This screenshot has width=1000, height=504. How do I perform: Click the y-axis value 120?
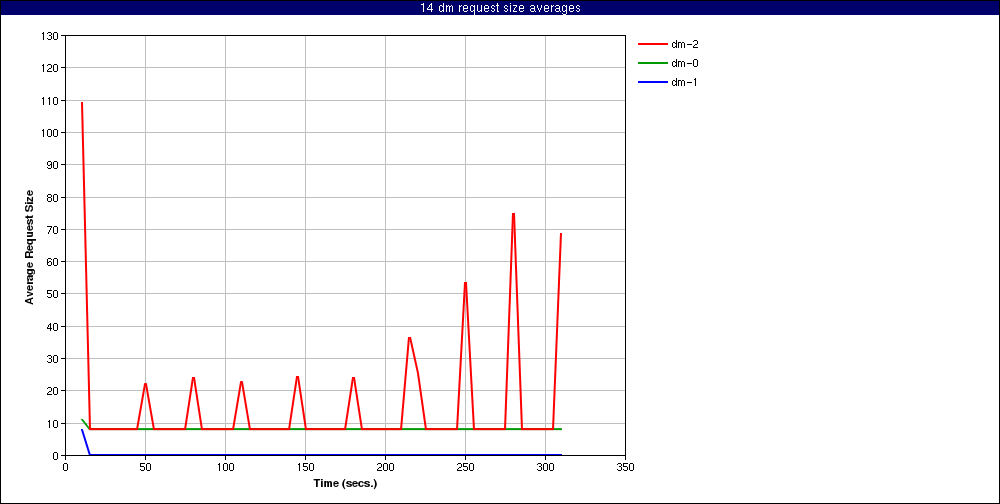coord(52,68)
